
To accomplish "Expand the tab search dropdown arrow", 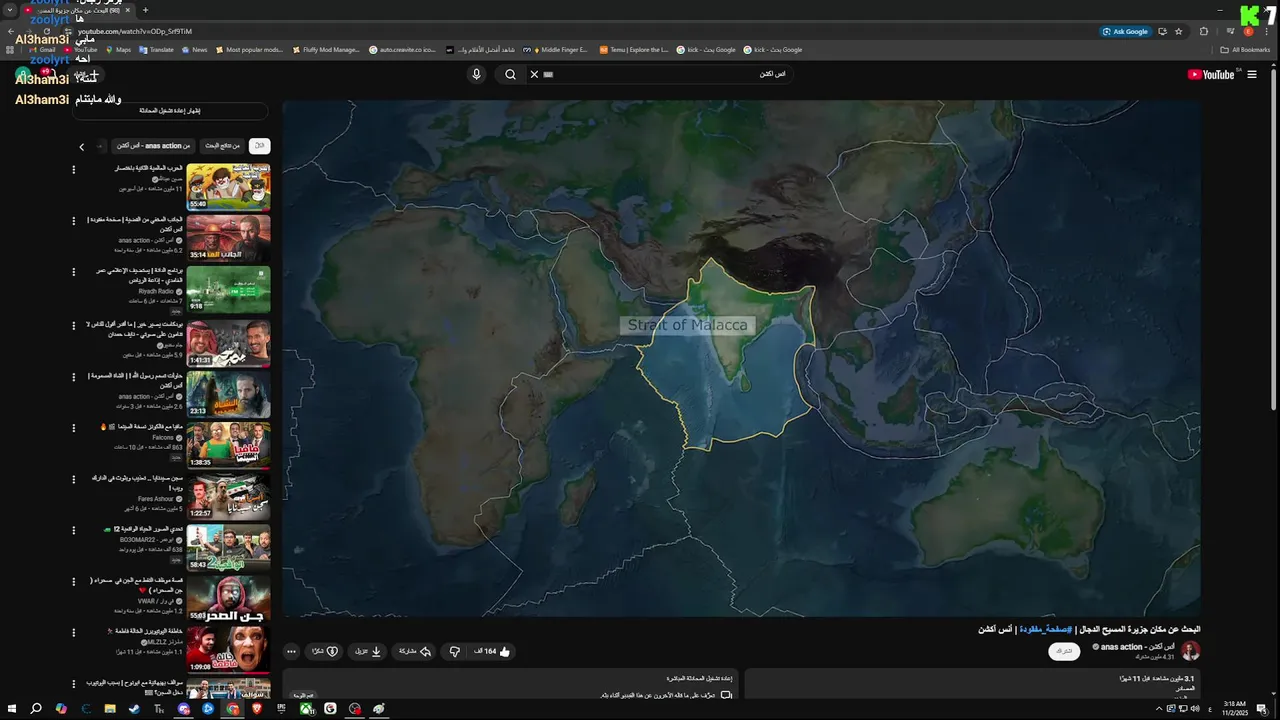I will click(x=10, y=10).
